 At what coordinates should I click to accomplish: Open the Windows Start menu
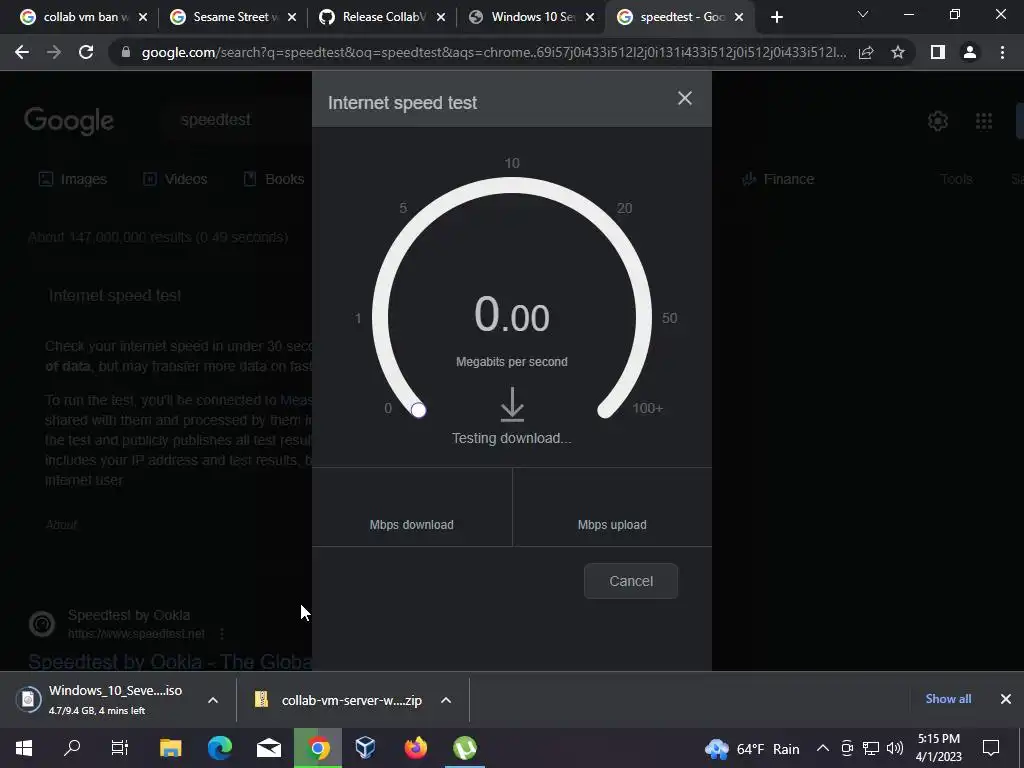coord(24,748)
